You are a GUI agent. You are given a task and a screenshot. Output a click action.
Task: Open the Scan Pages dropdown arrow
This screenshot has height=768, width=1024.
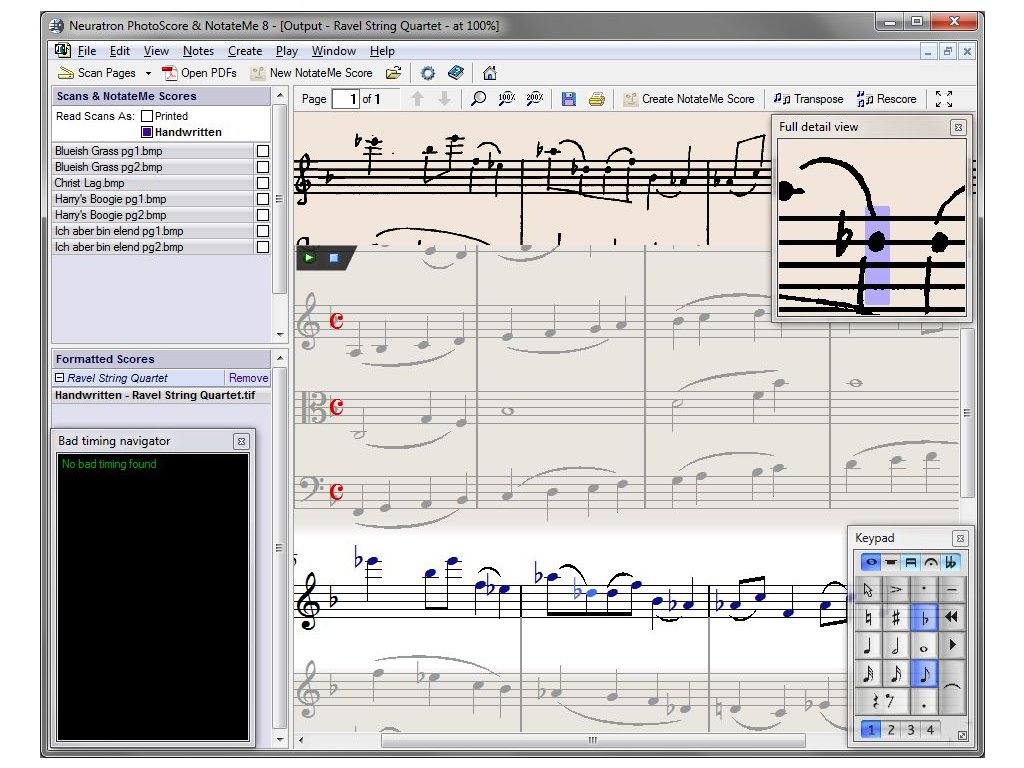point(148,73)
